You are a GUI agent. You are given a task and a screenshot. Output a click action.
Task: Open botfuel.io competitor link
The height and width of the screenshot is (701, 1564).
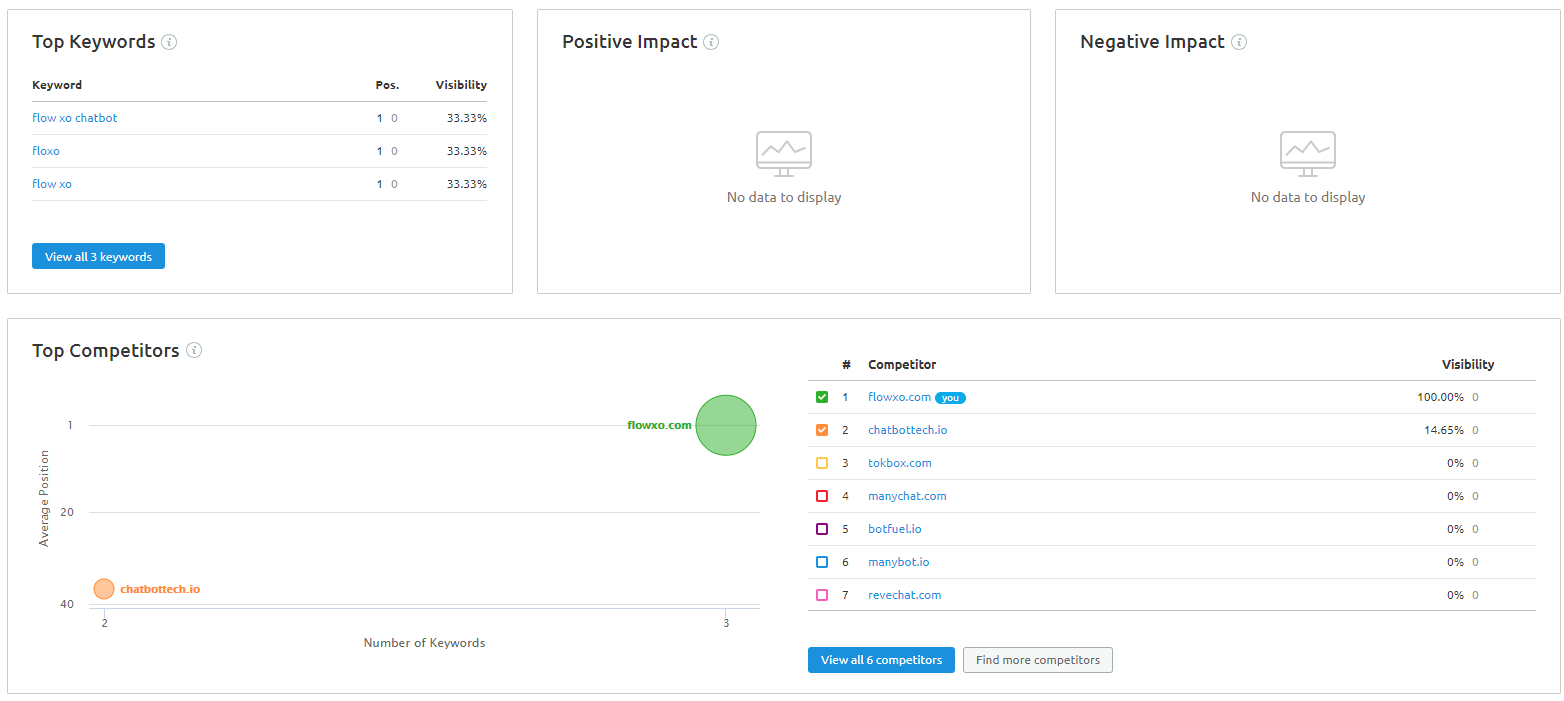click(x=895, y=529)
